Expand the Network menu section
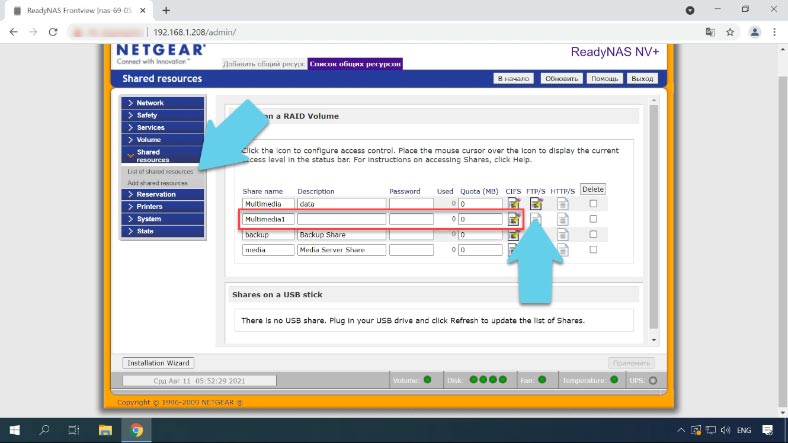Viewport: 788px width, 443px height. click(x=163, y=102)
